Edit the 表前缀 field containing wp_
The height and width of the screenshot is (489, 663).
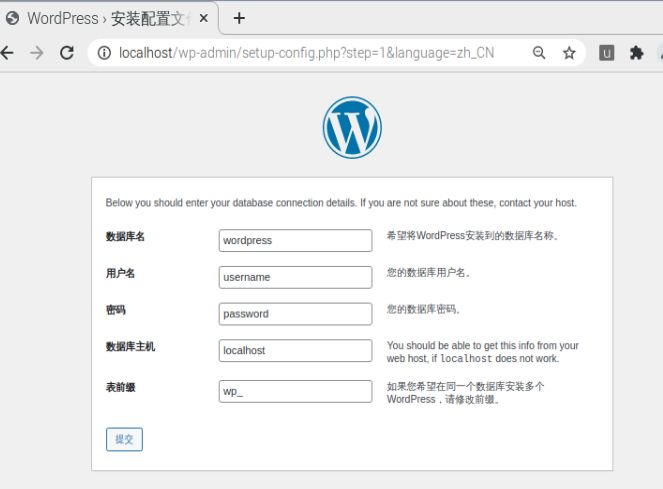point(296,391)
